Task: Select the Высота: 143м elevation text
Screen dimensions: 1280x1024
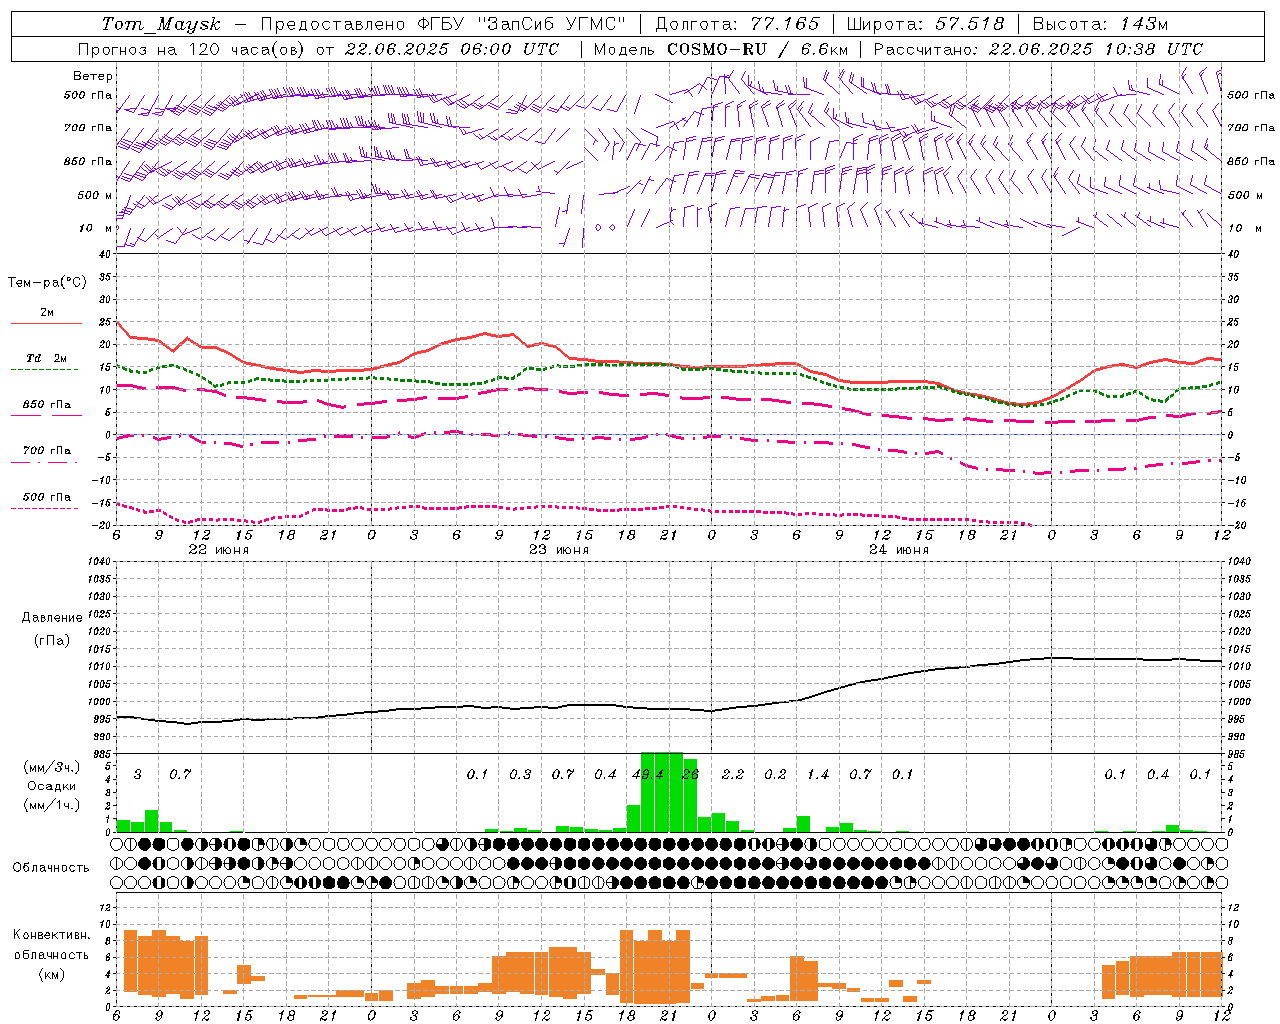Action: (1100, 24)
